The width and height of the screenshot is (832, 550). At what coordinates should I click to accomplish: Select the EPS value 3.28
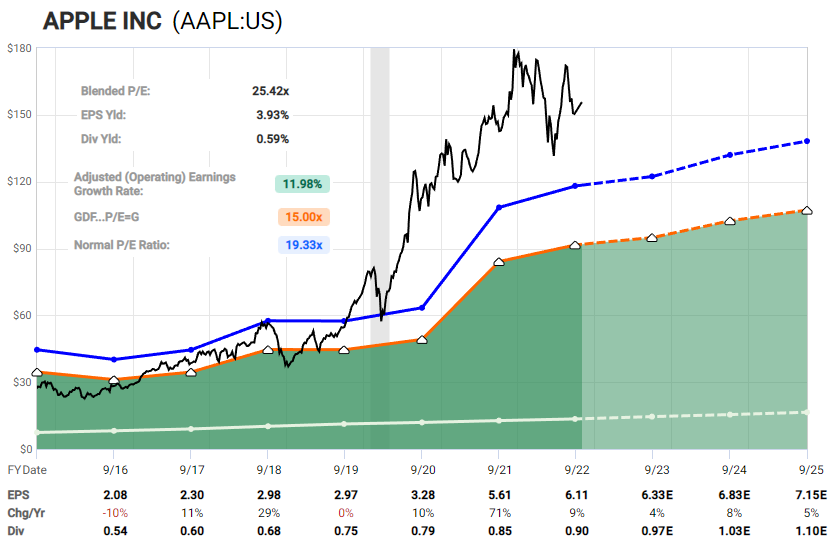tap(423, 495)
